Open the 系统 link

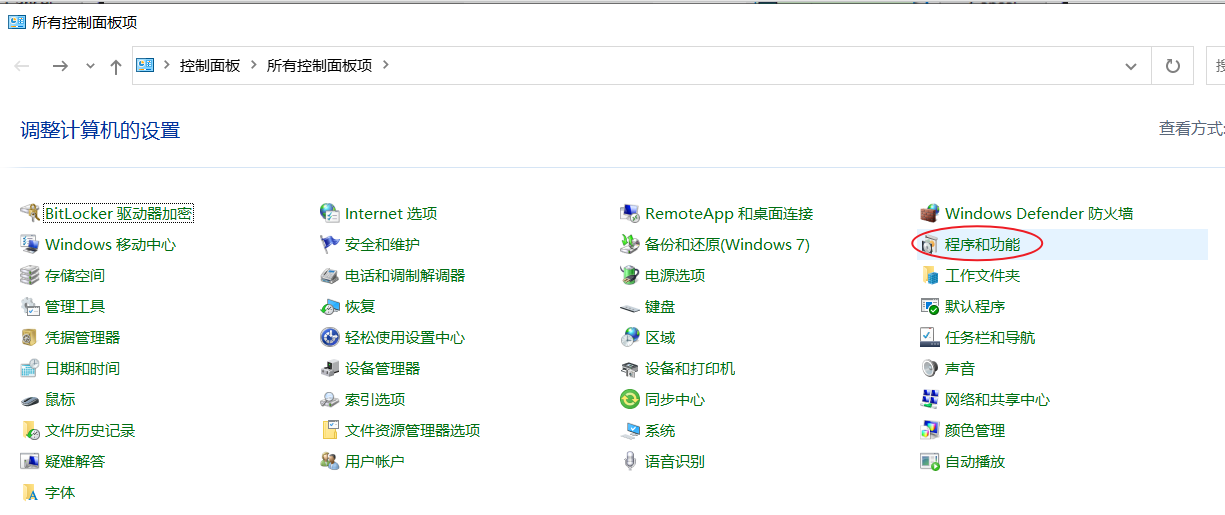(660, 430)
